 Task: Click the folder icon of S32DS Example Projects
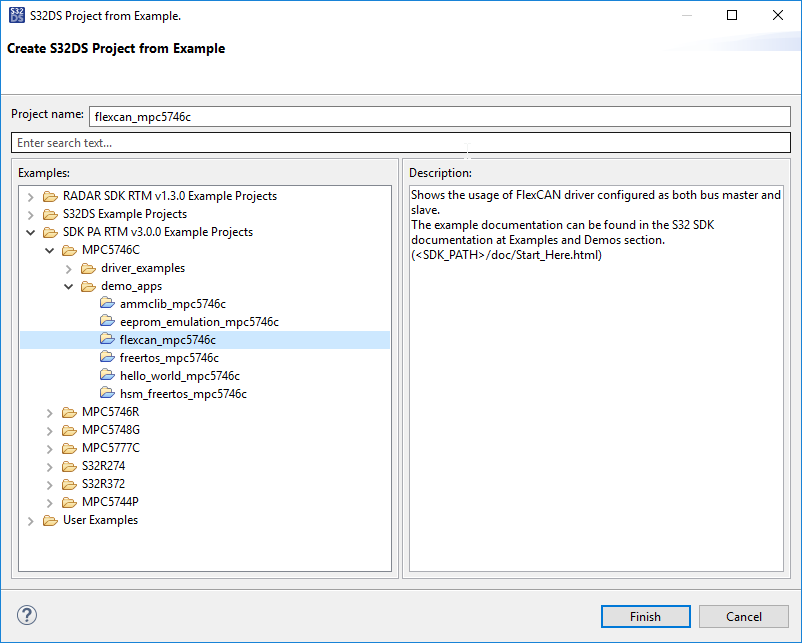(x=50, y=214)
